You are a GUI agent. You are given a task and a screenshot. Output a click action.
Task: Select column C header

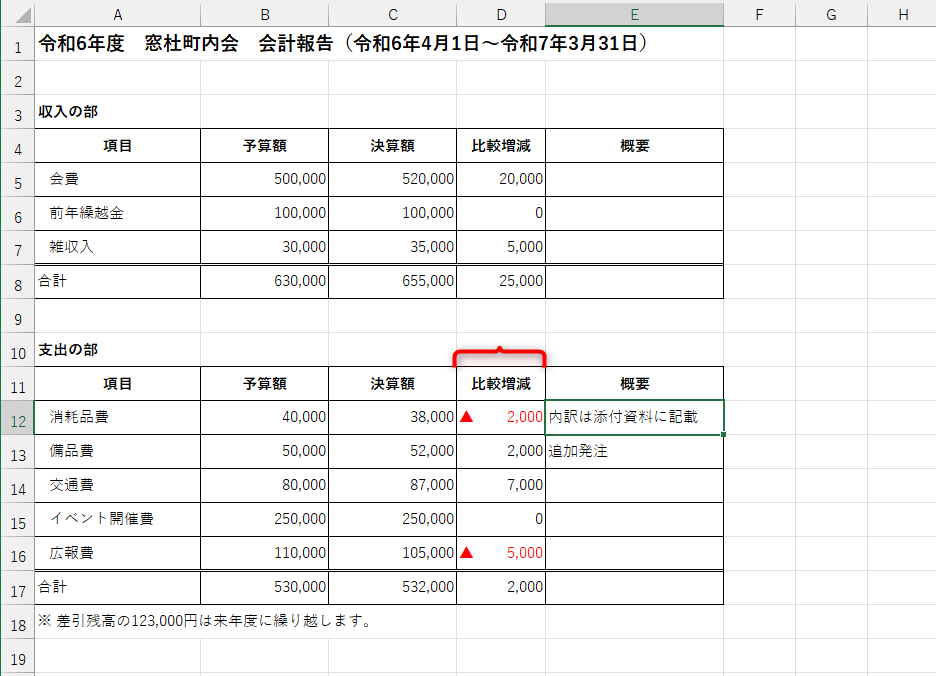392,14
